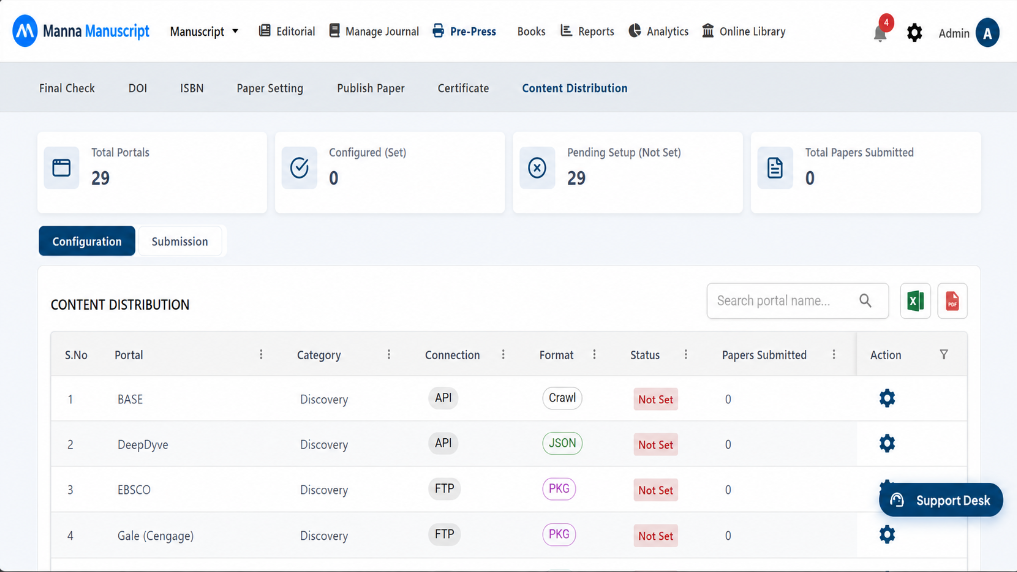Viewport: 1017px width, 572px height.
Task: Open Status column options menu
Action: [686, 354]
